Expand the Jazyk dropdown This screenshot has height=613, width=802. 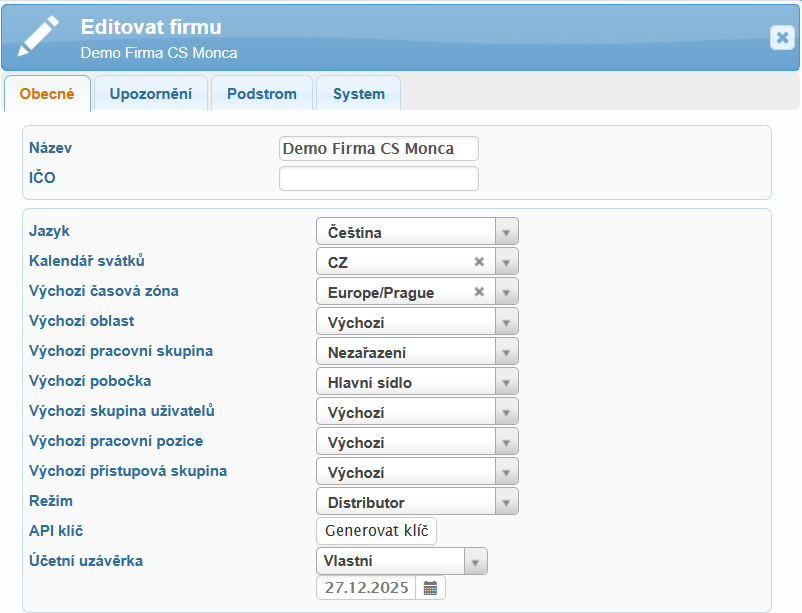[506, 232]
